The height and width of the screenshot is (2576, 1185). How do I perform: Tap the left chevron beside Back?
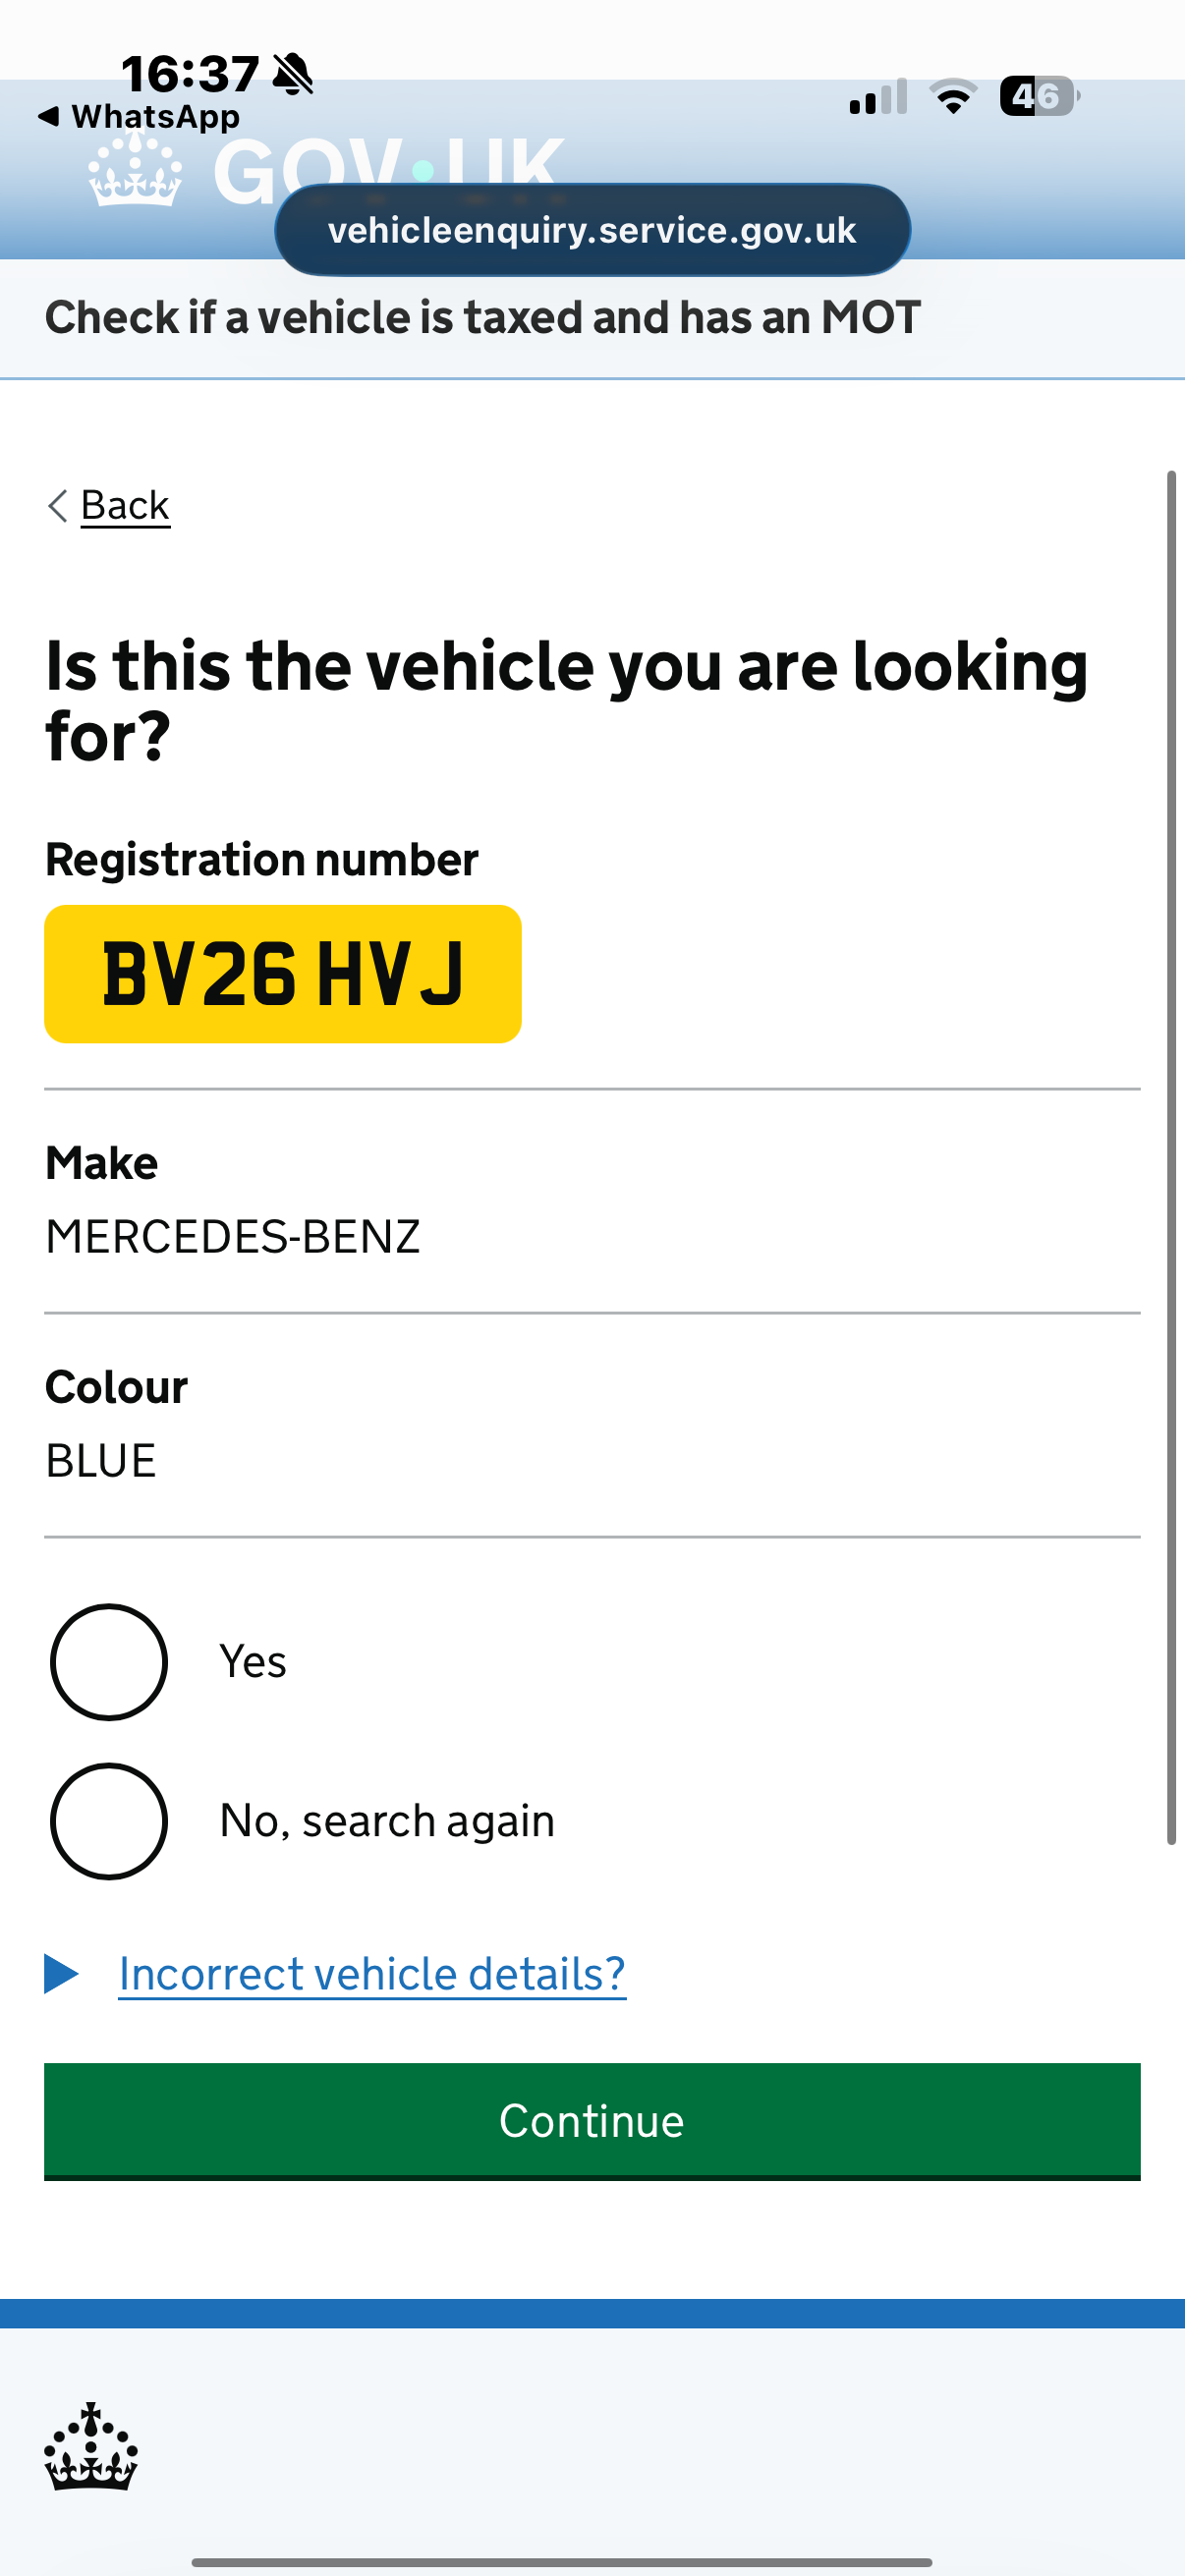pyautogui.click(x=57, y=506)
